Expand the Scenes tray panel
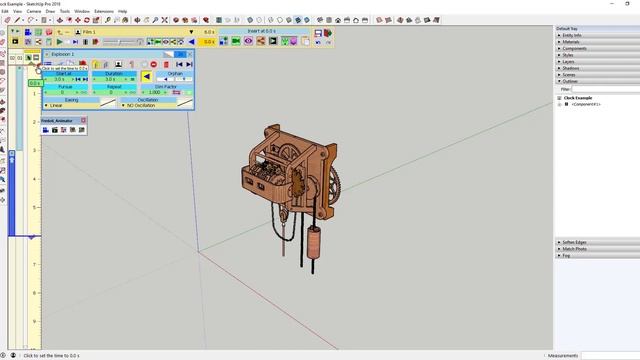Viewport: 640px width, 360px height. tap(597, 75)
